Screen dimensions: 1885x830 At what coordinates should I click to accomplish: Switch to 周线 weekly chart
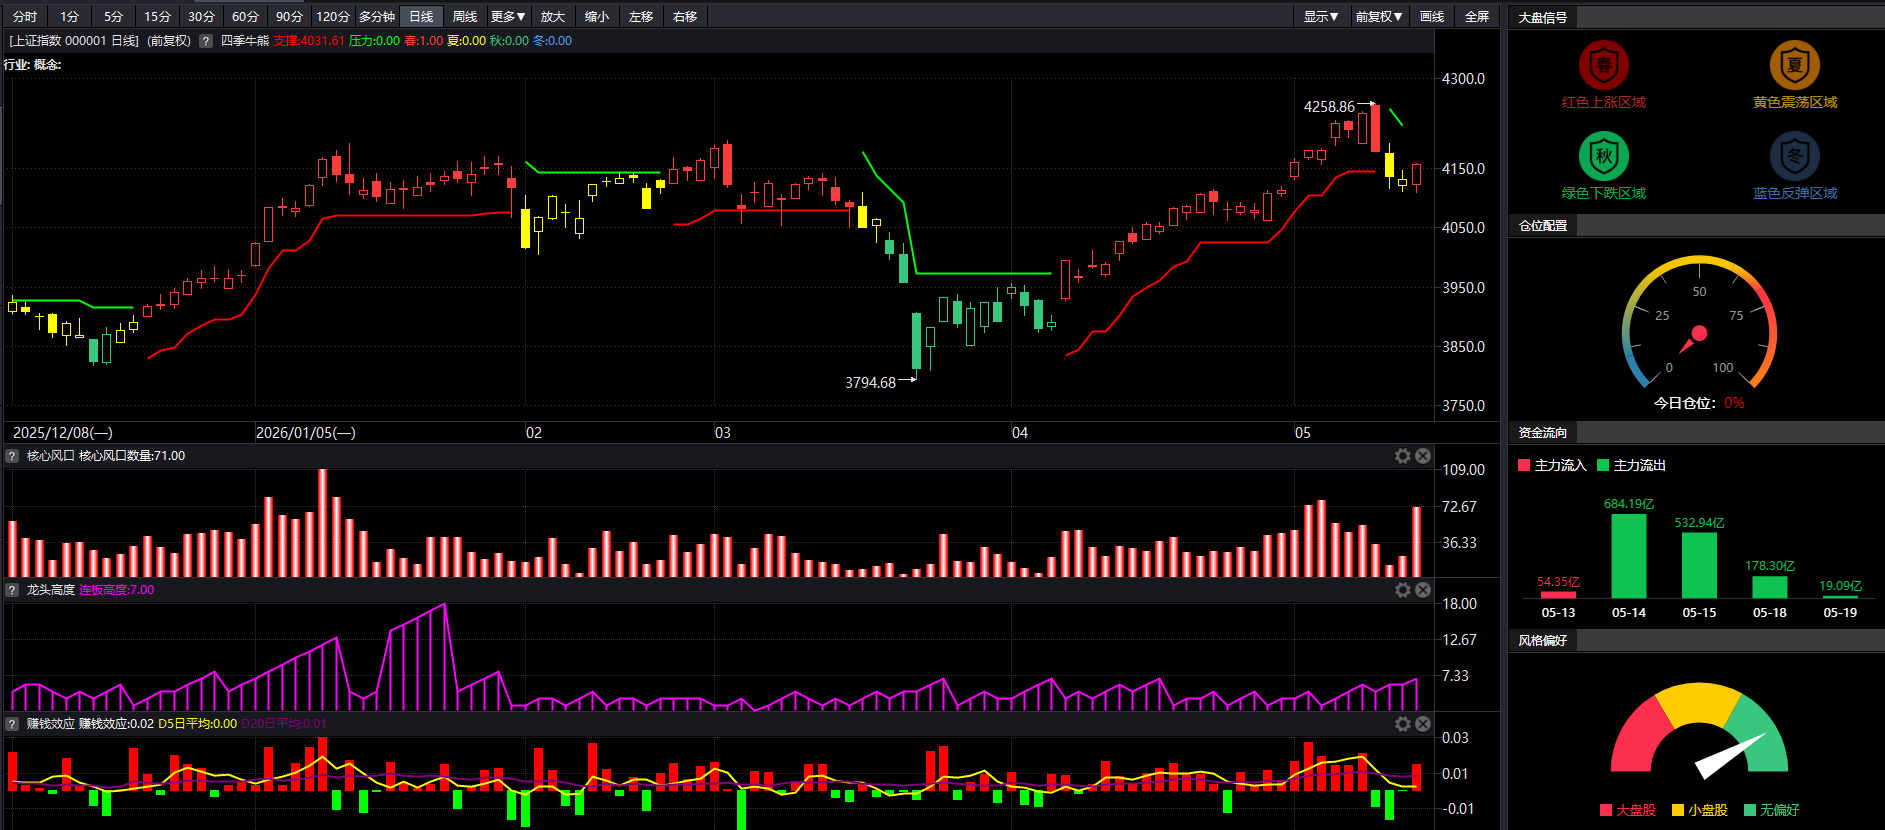tap(465, 16)
